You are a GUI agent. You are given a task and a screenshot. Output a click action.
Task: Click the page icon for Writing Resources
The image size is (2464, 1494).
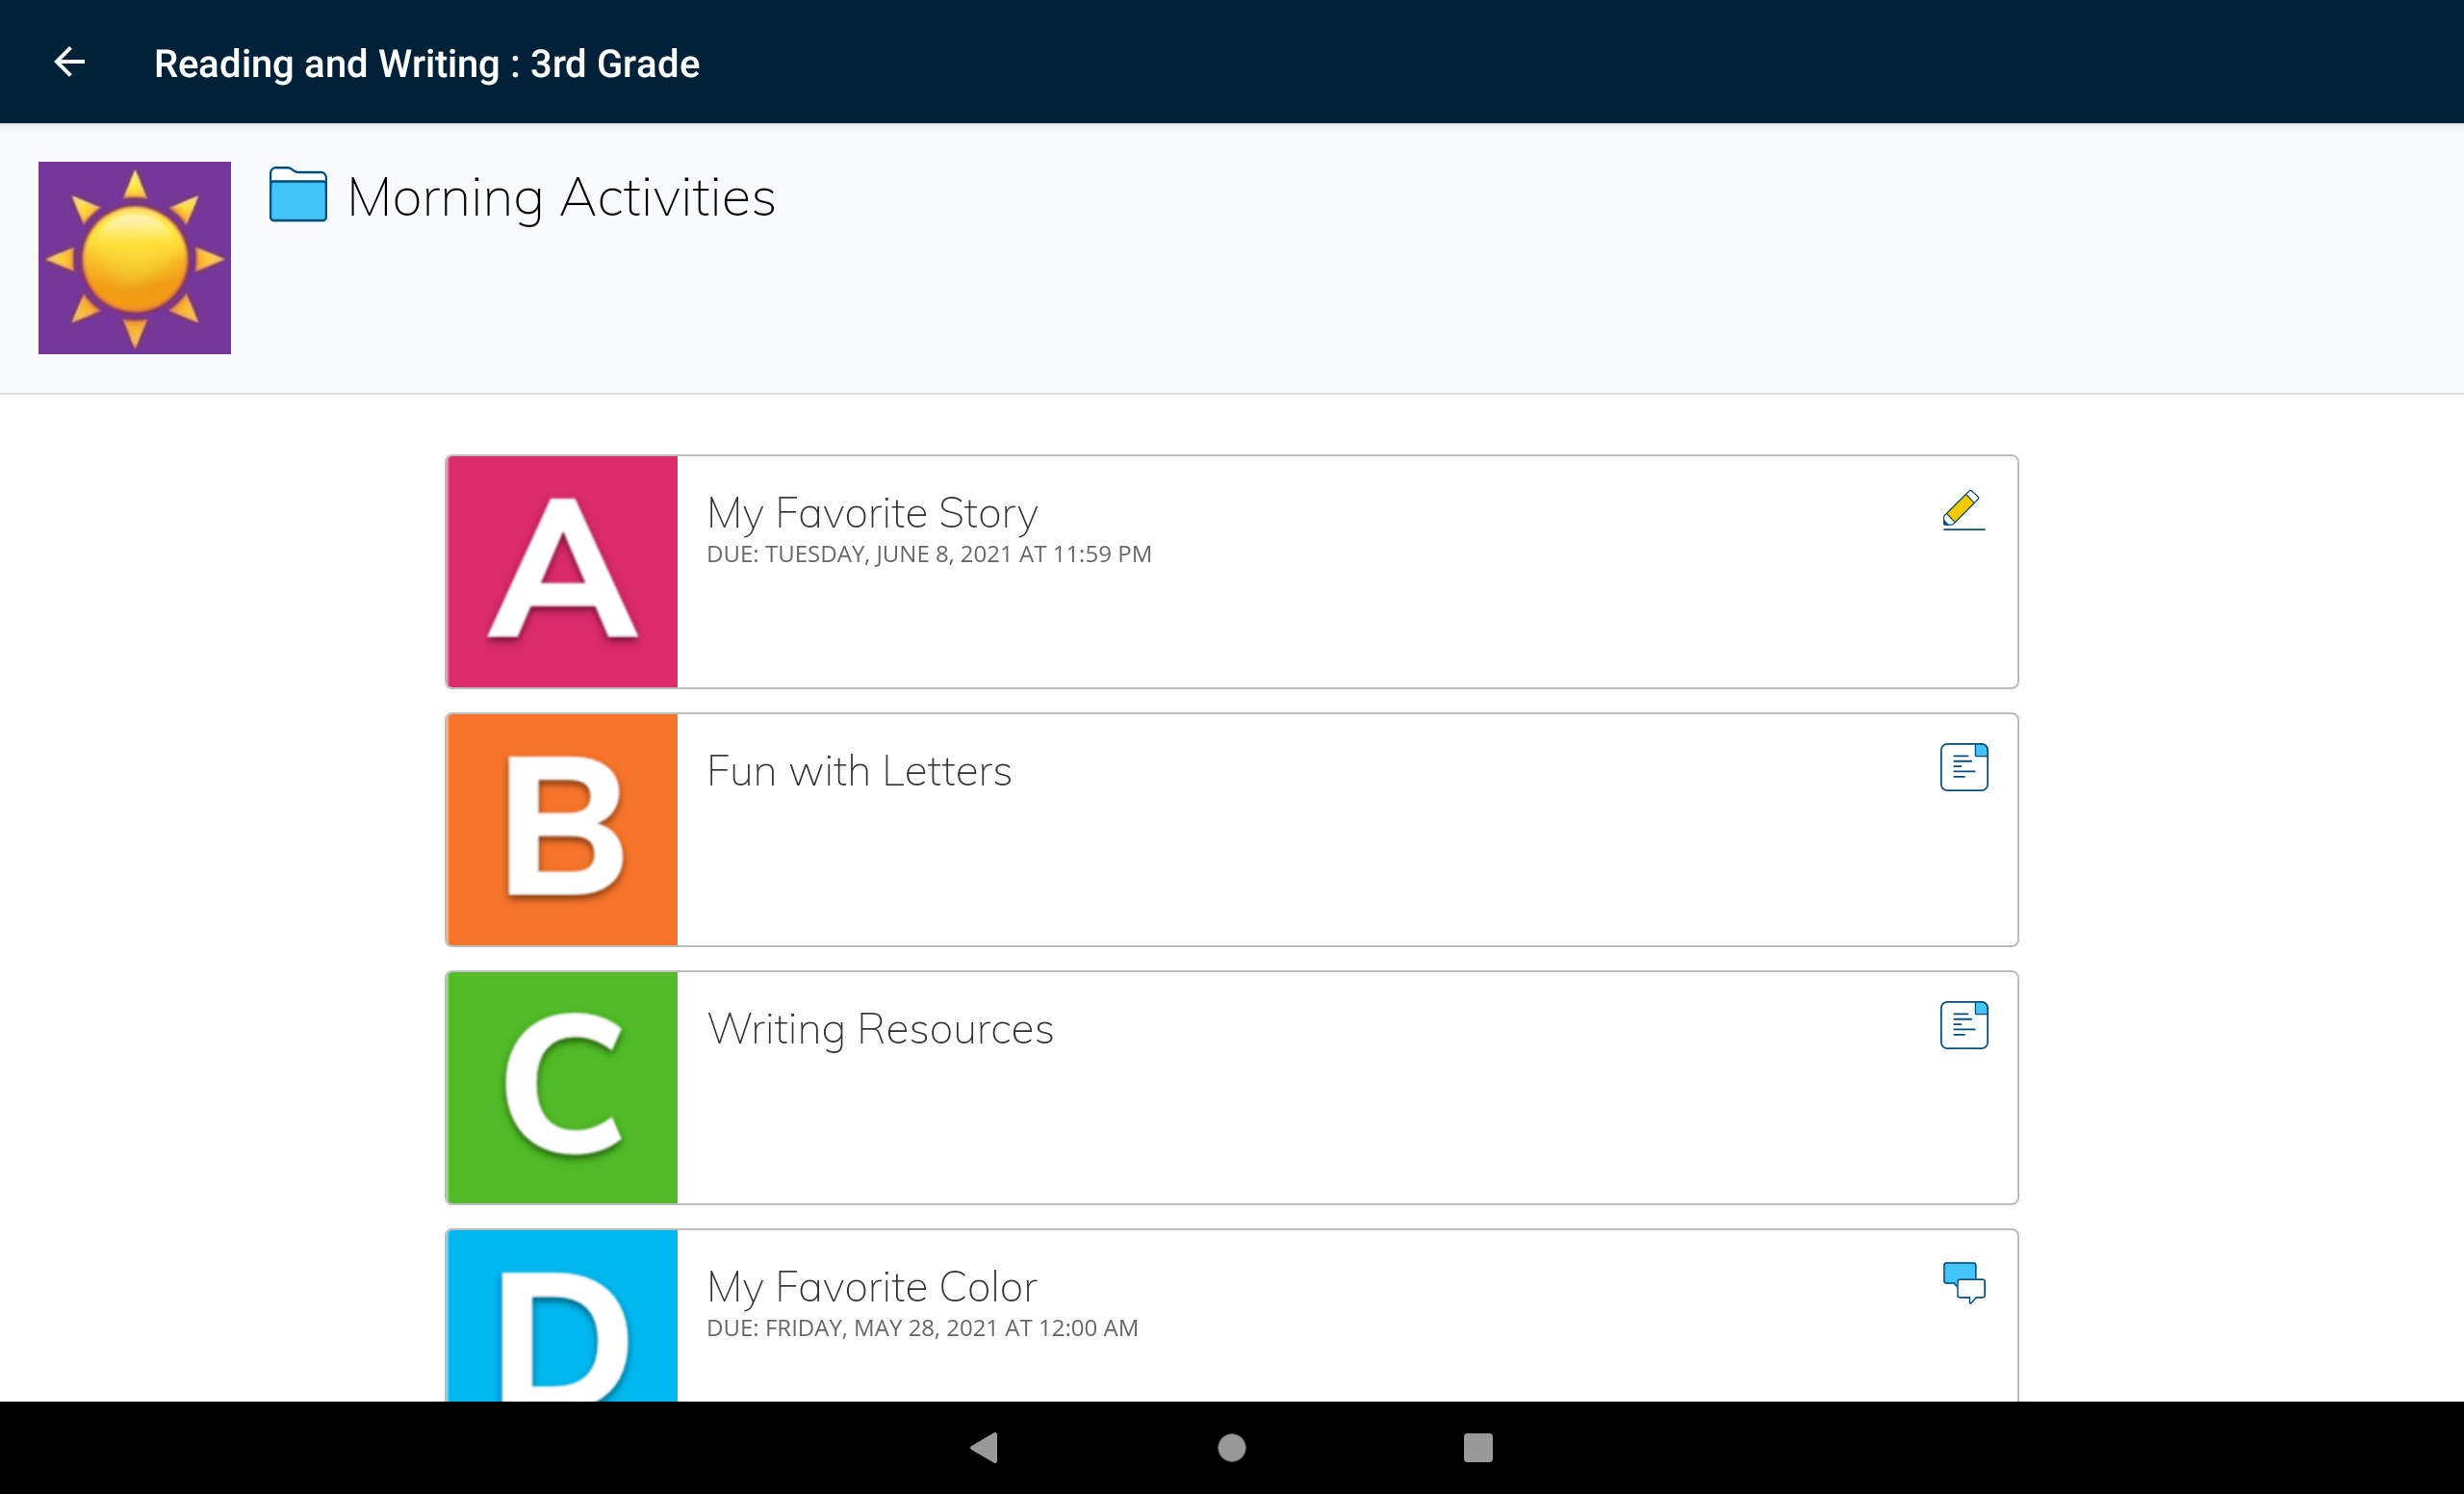[1963, 1025]
